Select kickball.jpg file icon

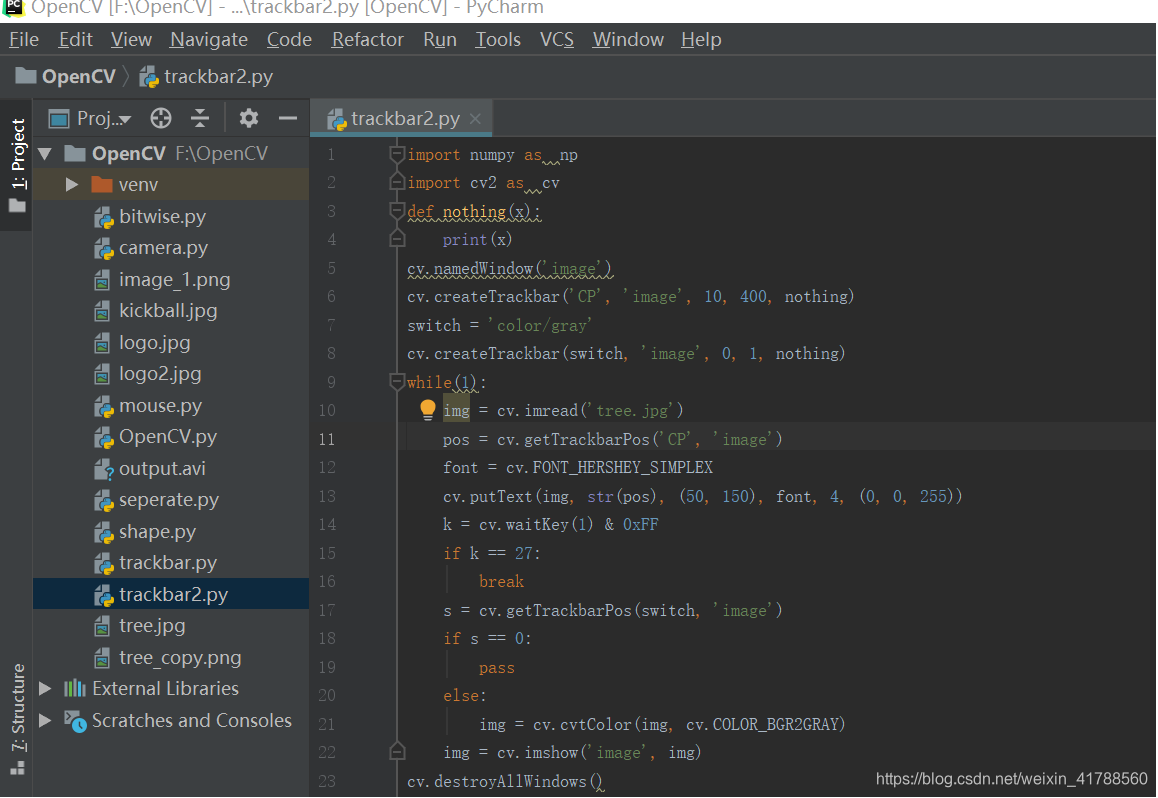click(103, 312)
